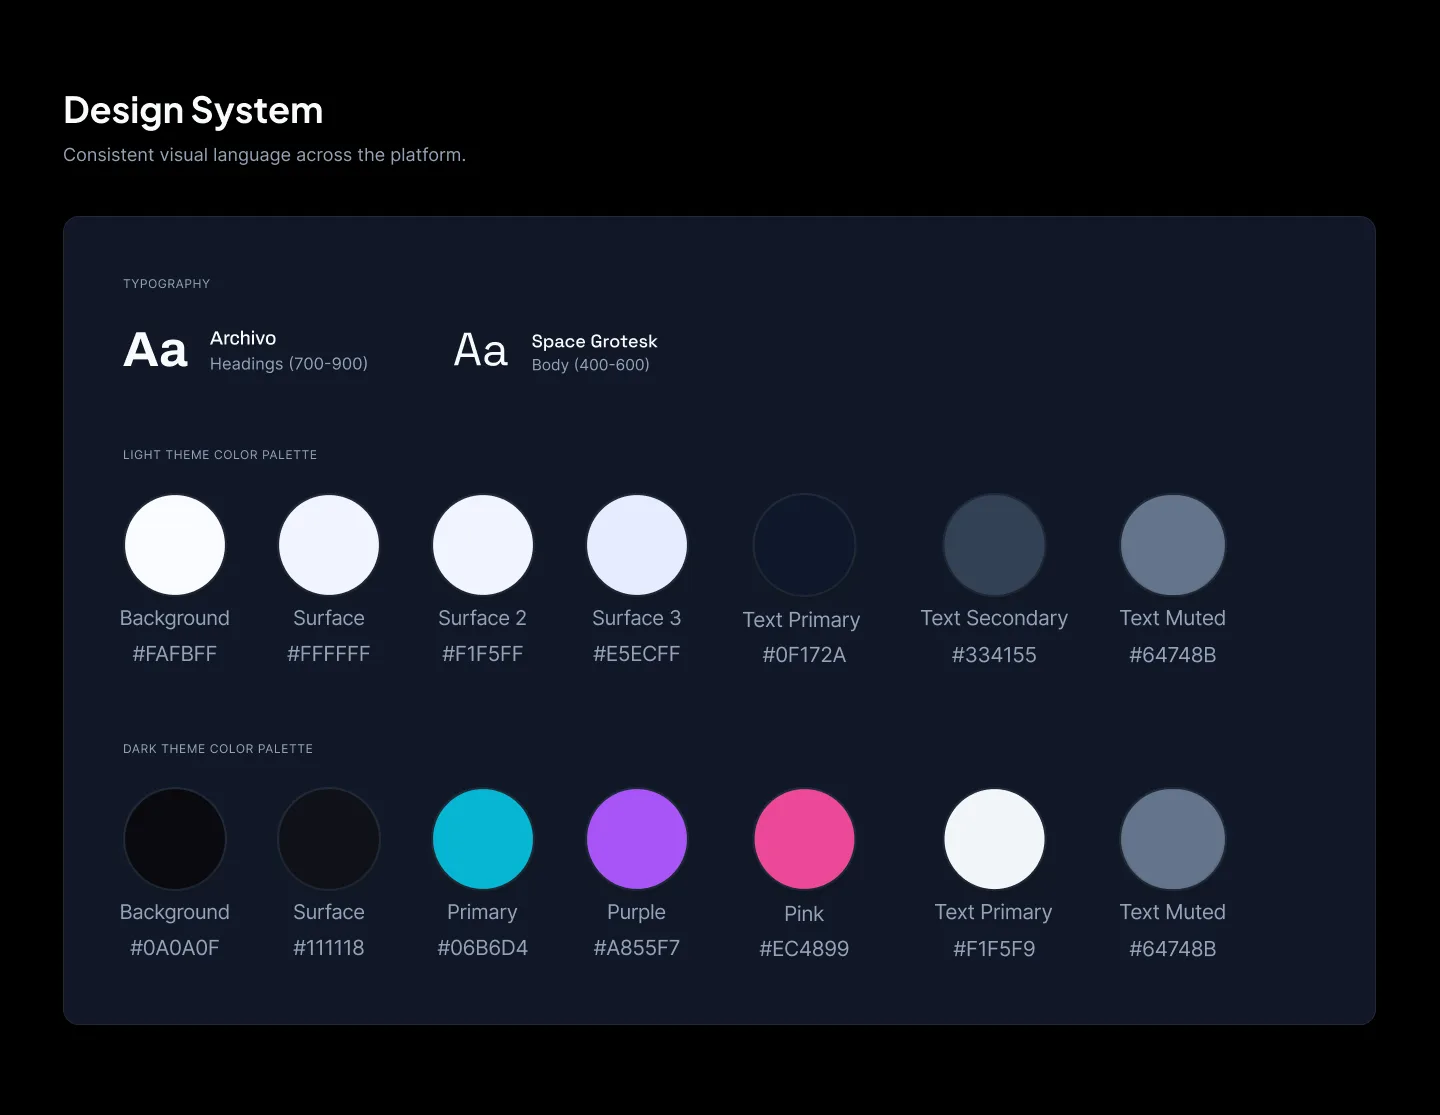This screenshot has width=1440, height=1115.
Task: Click the 'Archivo' font name
Action: pyautogui.click(x=243, y=338)
